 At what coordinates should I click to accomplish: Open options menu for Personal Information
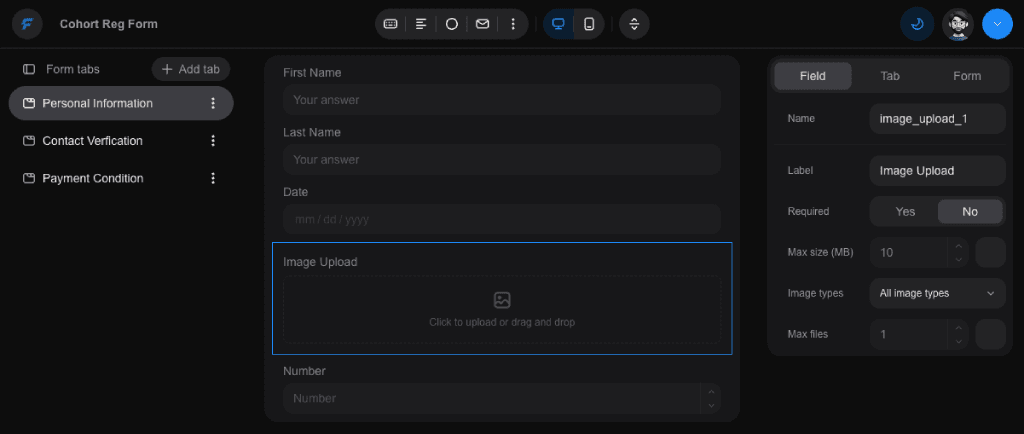pos(212,103)
